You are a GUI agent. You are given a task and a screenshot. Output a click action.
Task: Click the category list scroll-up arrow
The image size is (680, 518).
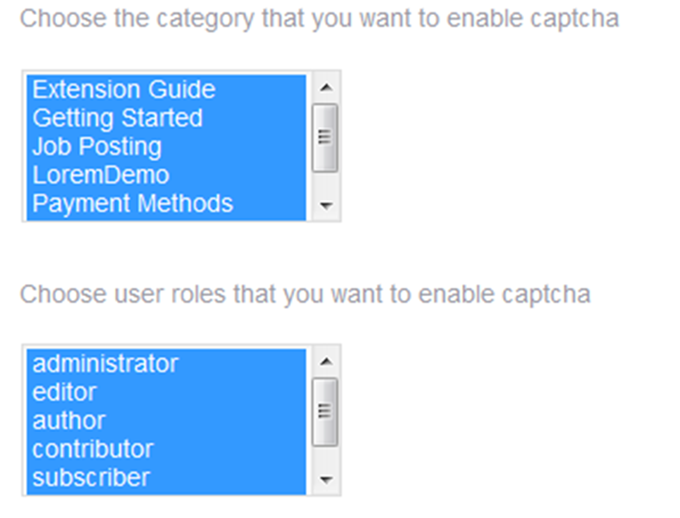(x=325, y=88)
